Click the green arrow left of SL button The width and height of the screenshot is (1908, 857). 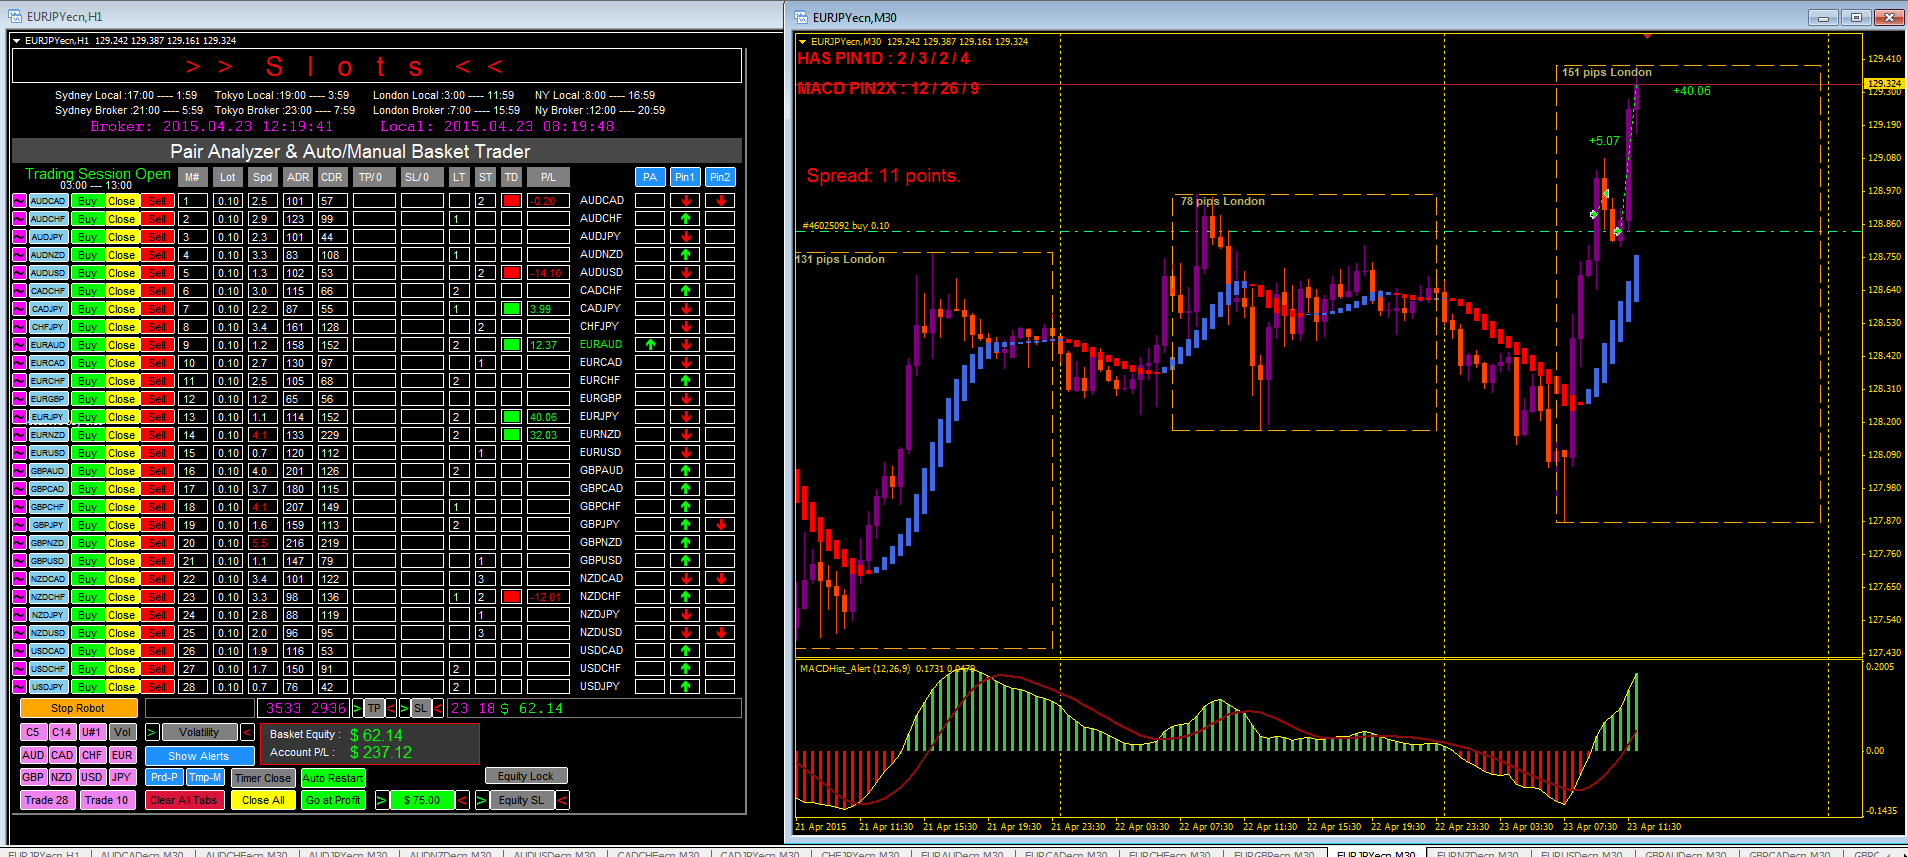(404, 709)
